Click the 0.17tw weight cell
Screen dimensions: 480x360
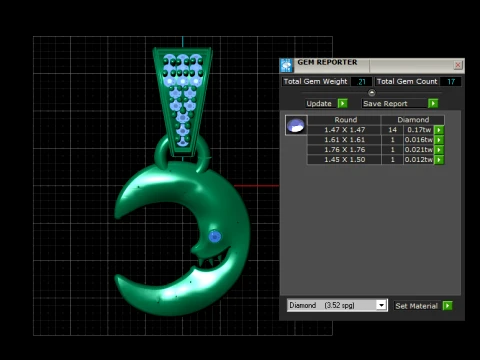click(x=419, y=130)
